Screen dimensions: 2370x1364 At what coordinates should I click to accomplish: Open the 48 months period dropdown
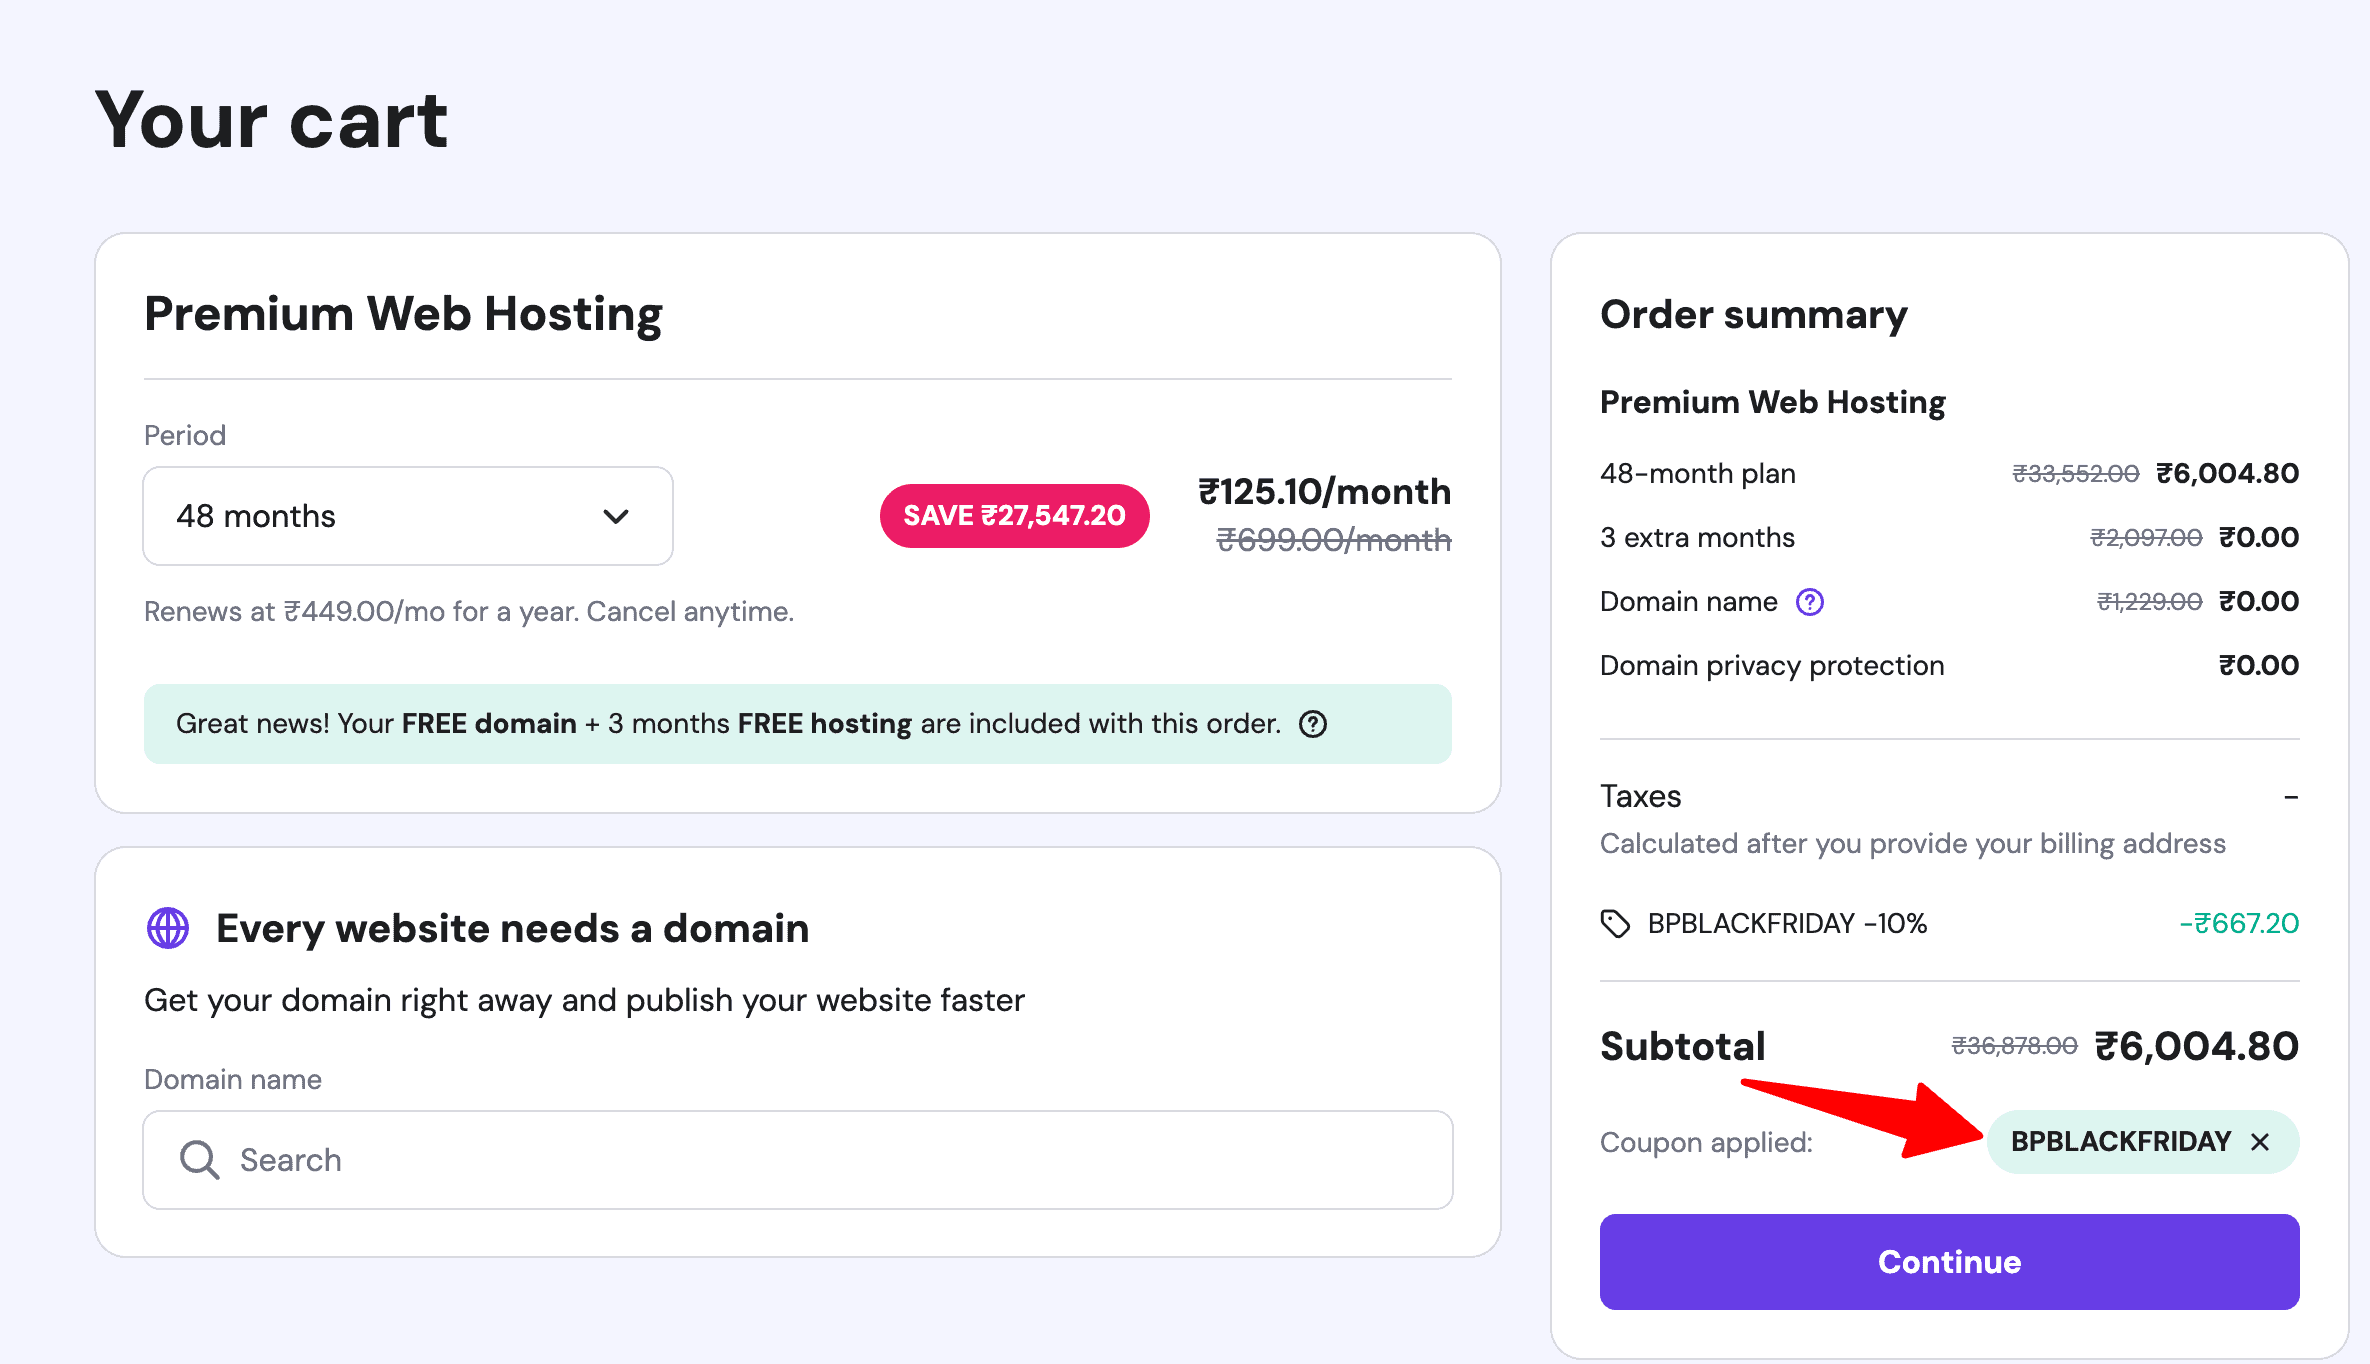[407, 516]
